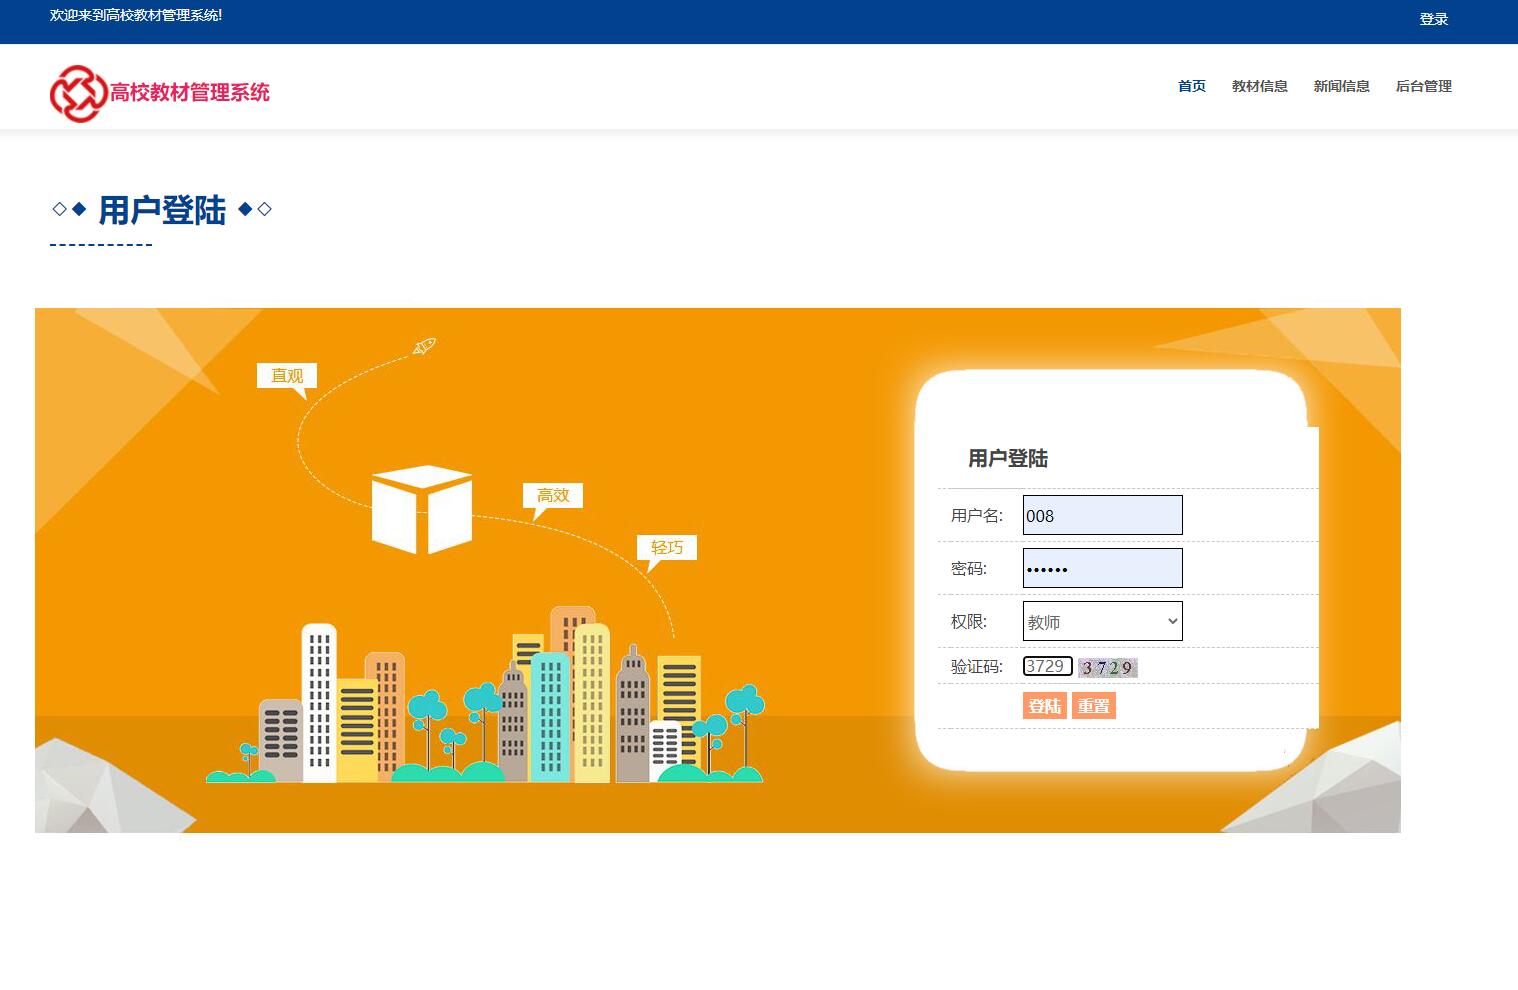Screen dimensions: 1518x990
Task: Click the captcha image showing 3729
Action: 1107,667
